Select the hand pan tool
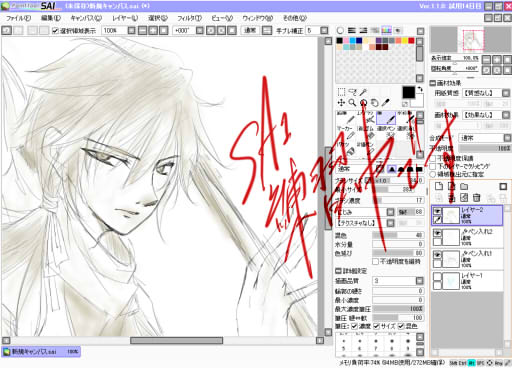512x368 pixels. (x=375, y=103)
